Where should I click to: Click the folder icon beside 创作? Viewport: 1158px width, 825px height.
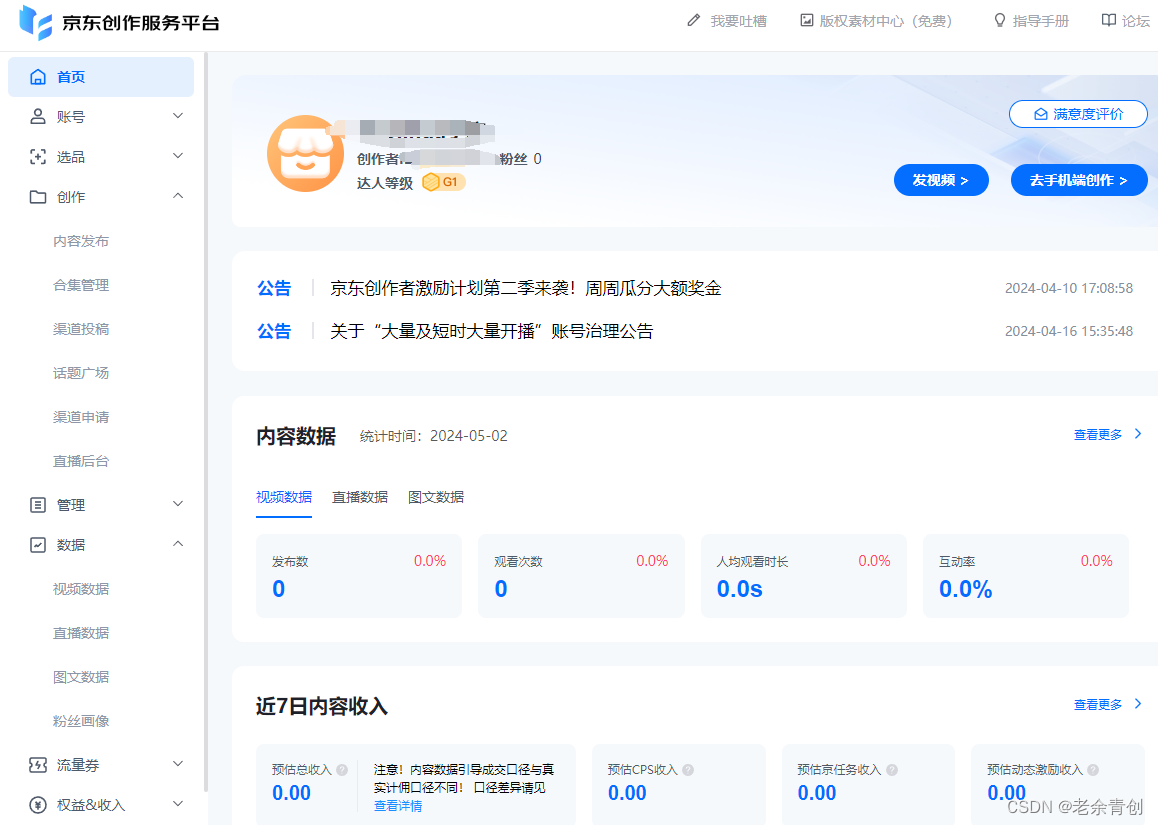38,196
